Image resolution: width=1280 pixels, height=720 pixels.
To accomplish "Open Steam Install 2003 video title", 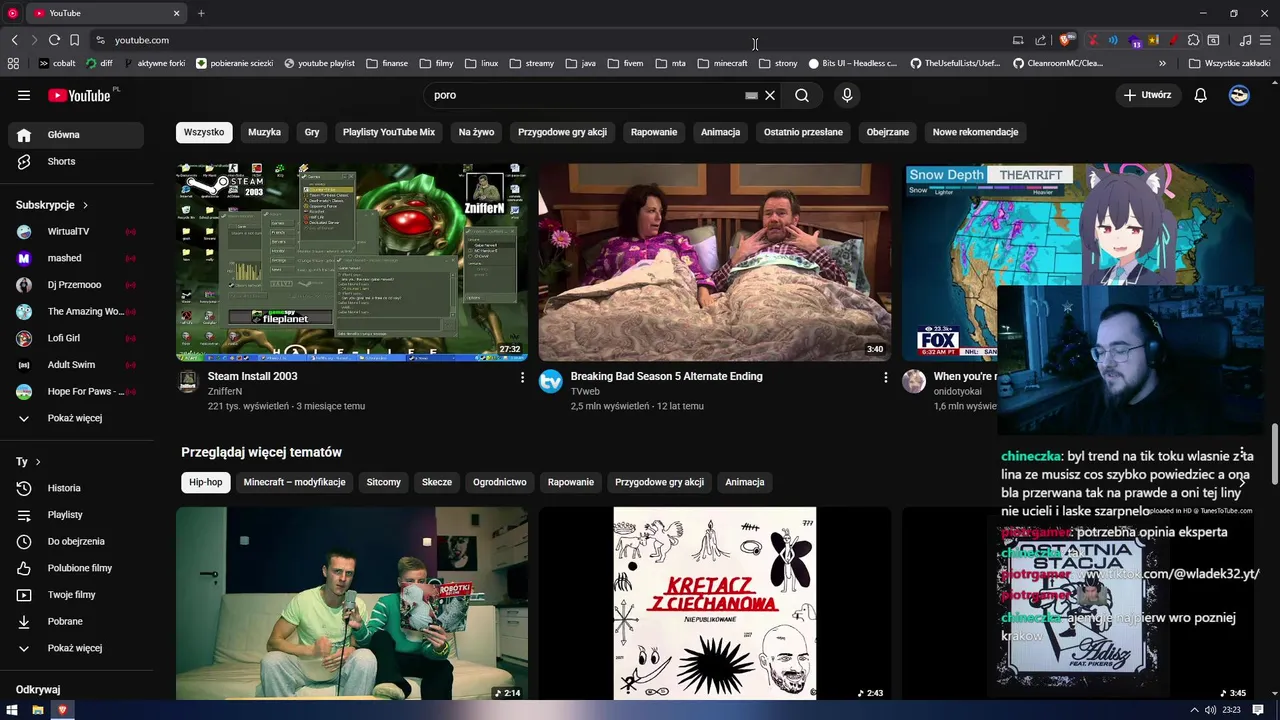I will point(253,376).
